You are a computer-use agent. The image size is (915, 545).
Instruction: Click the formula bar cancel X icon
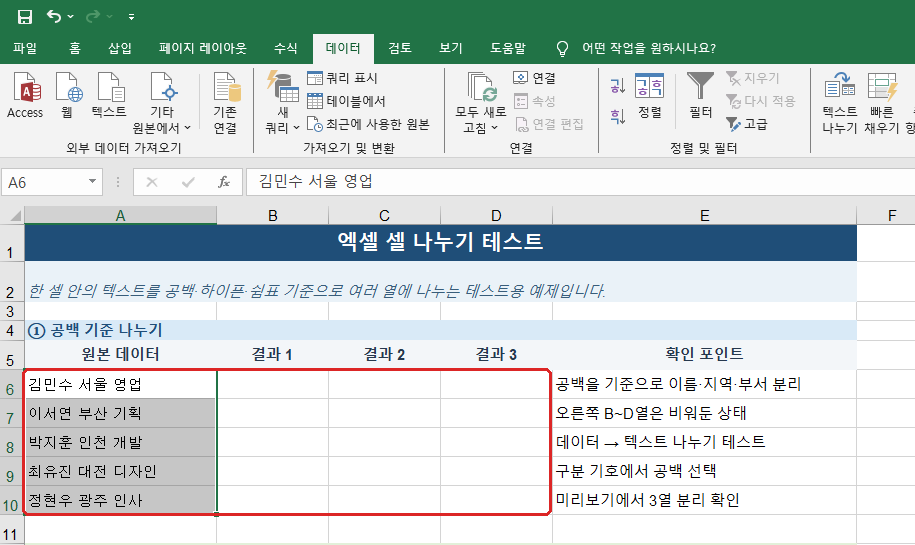click(152, 183)
